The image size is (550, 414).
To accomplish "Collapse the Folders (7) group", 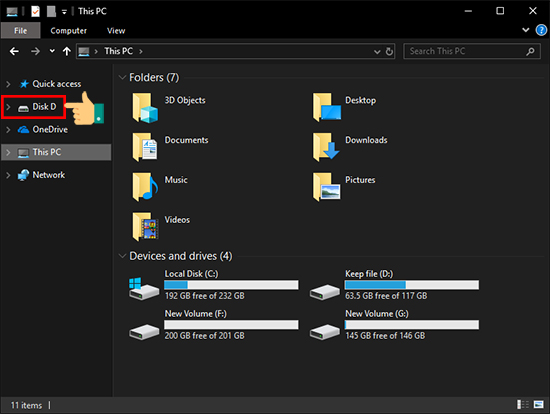I will coord(122,78).
